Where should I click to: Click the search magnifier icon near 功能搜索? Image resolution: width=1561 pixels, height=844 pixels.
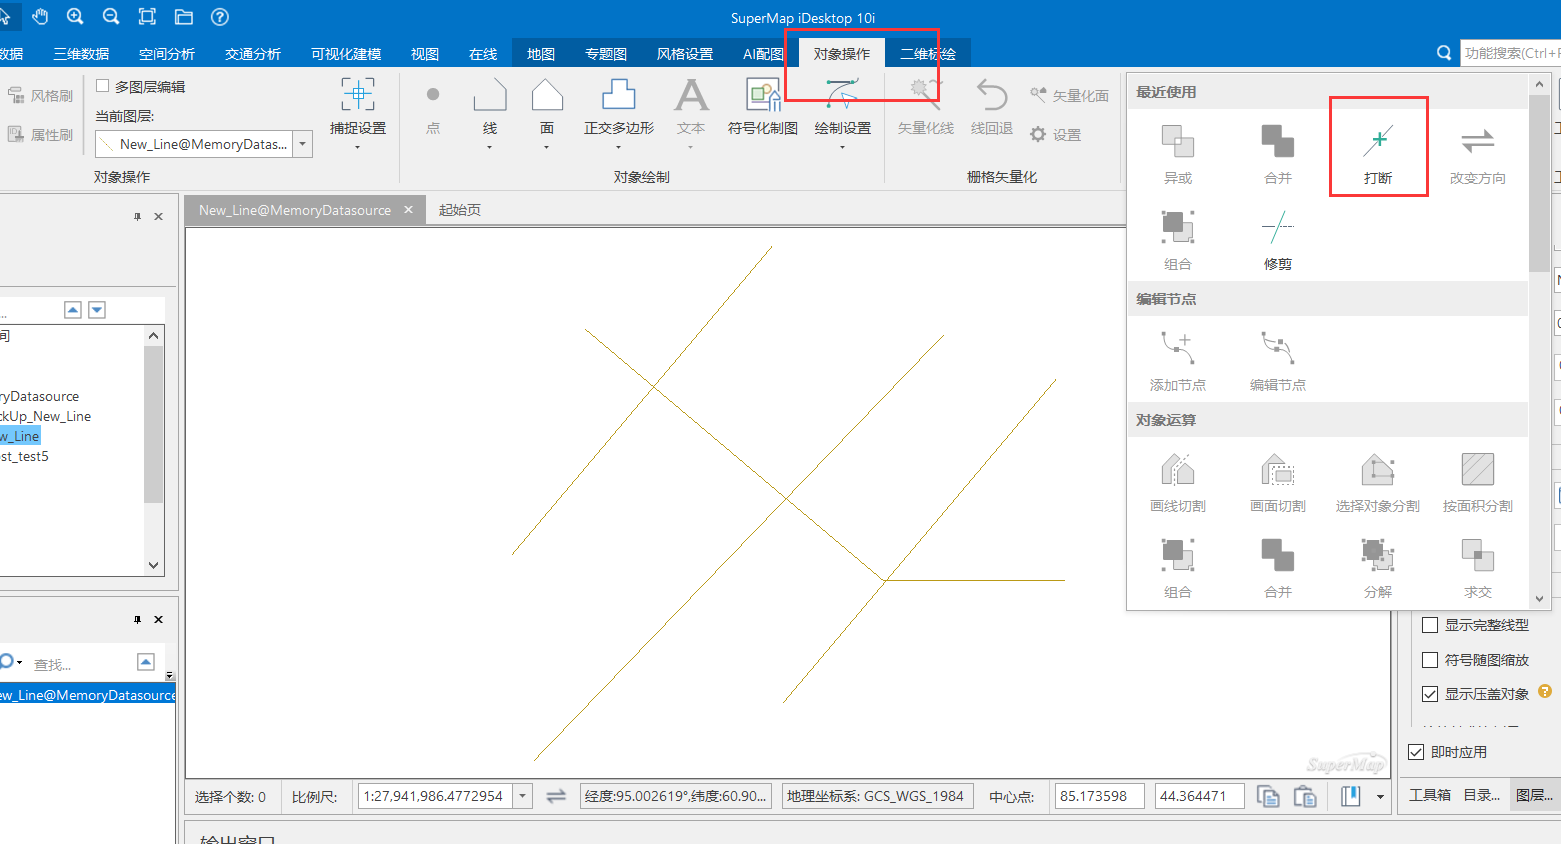click(1444, 53)
